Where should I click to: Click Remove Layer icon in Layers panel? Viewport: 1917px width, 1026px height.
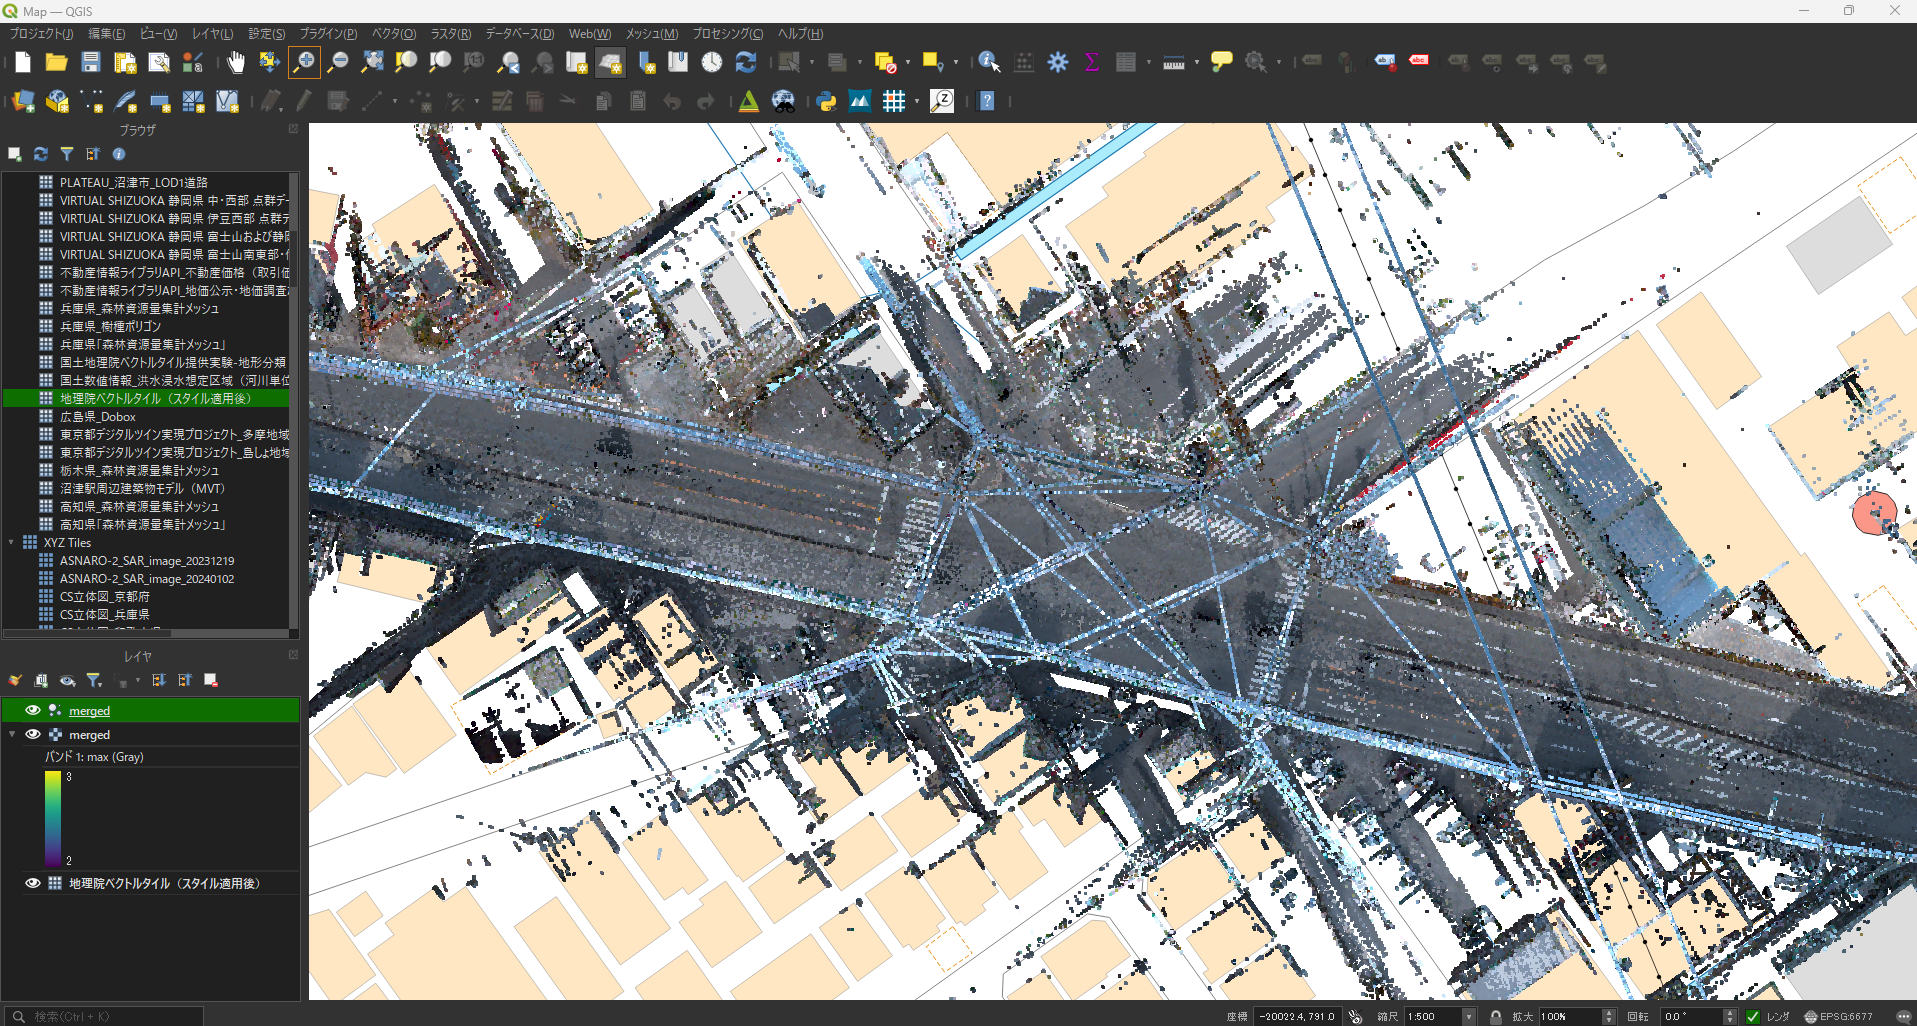pos(211,681)
